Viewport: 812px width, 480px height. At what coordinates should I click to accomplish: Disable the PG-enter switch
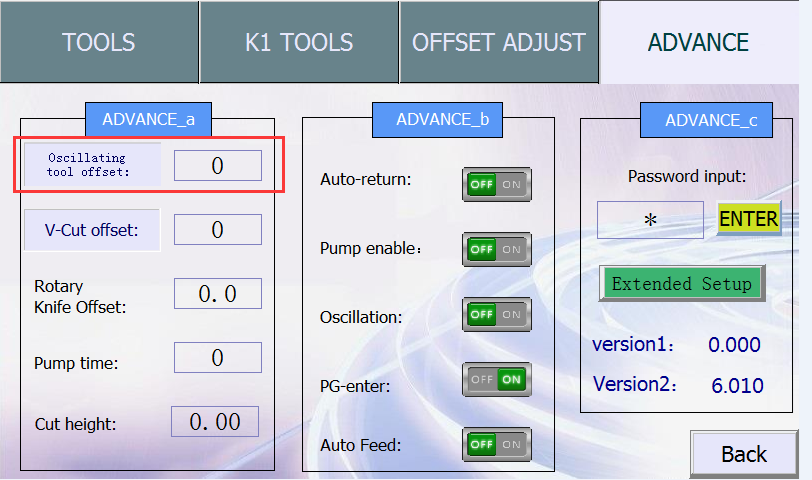tap(496, 380)
